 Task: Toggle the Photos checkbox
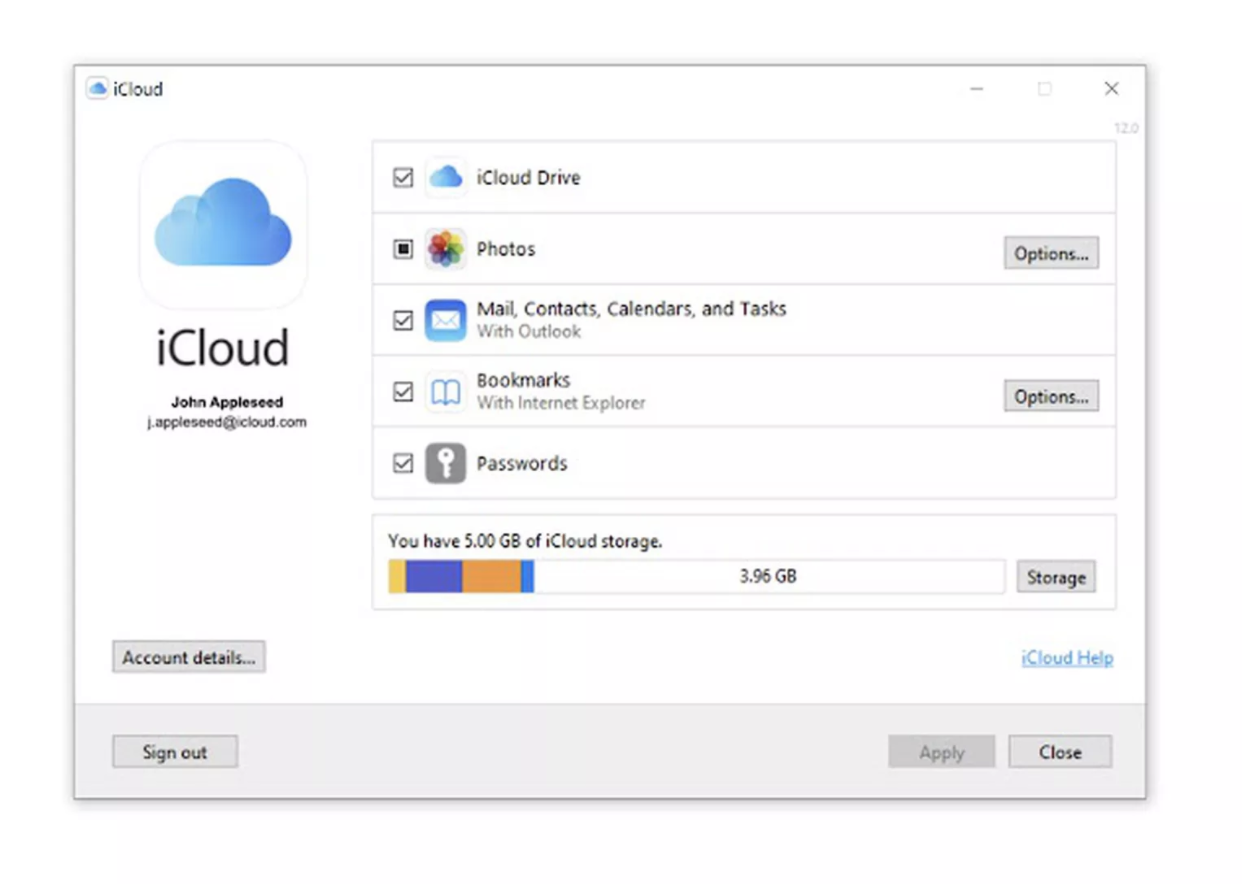403,249
